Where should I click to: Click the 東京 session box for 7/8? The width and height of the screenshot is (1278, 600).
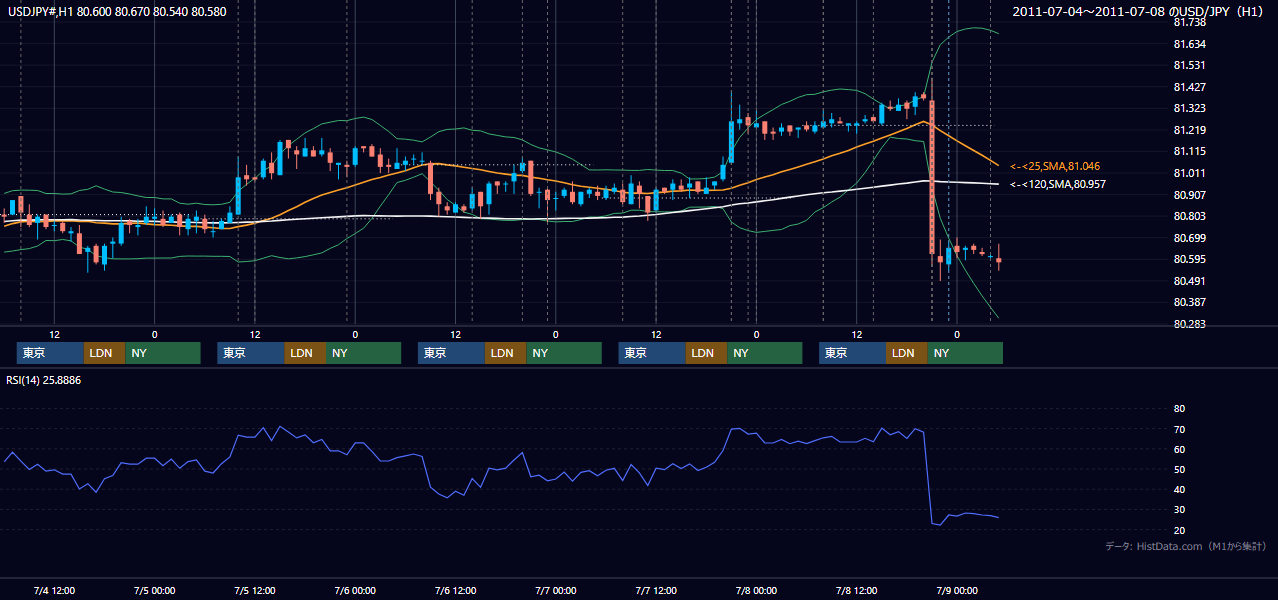[x=852, y=353]
